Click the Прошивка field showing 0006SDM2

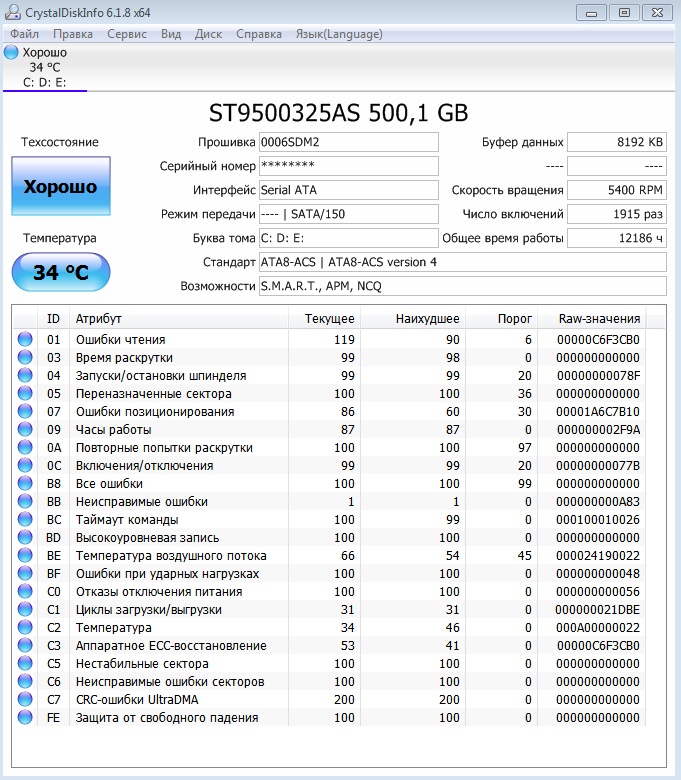click(348, 142)
